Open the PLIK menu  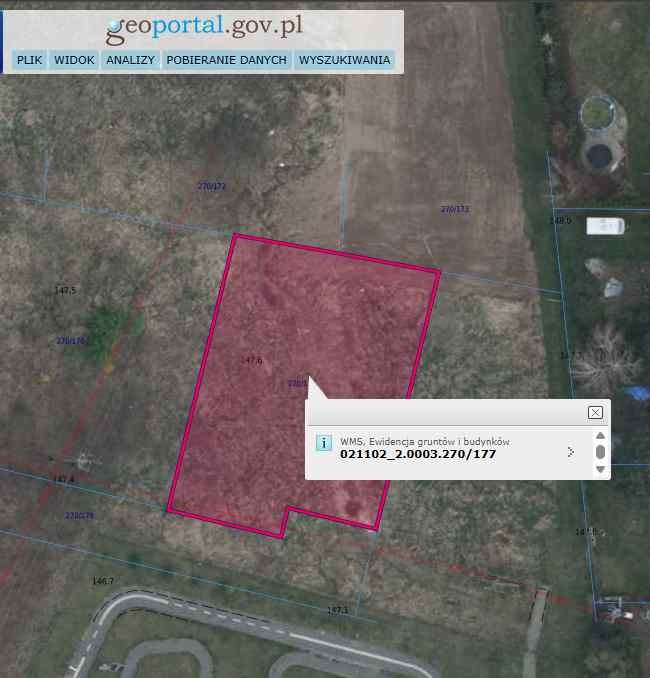(29, 60)
